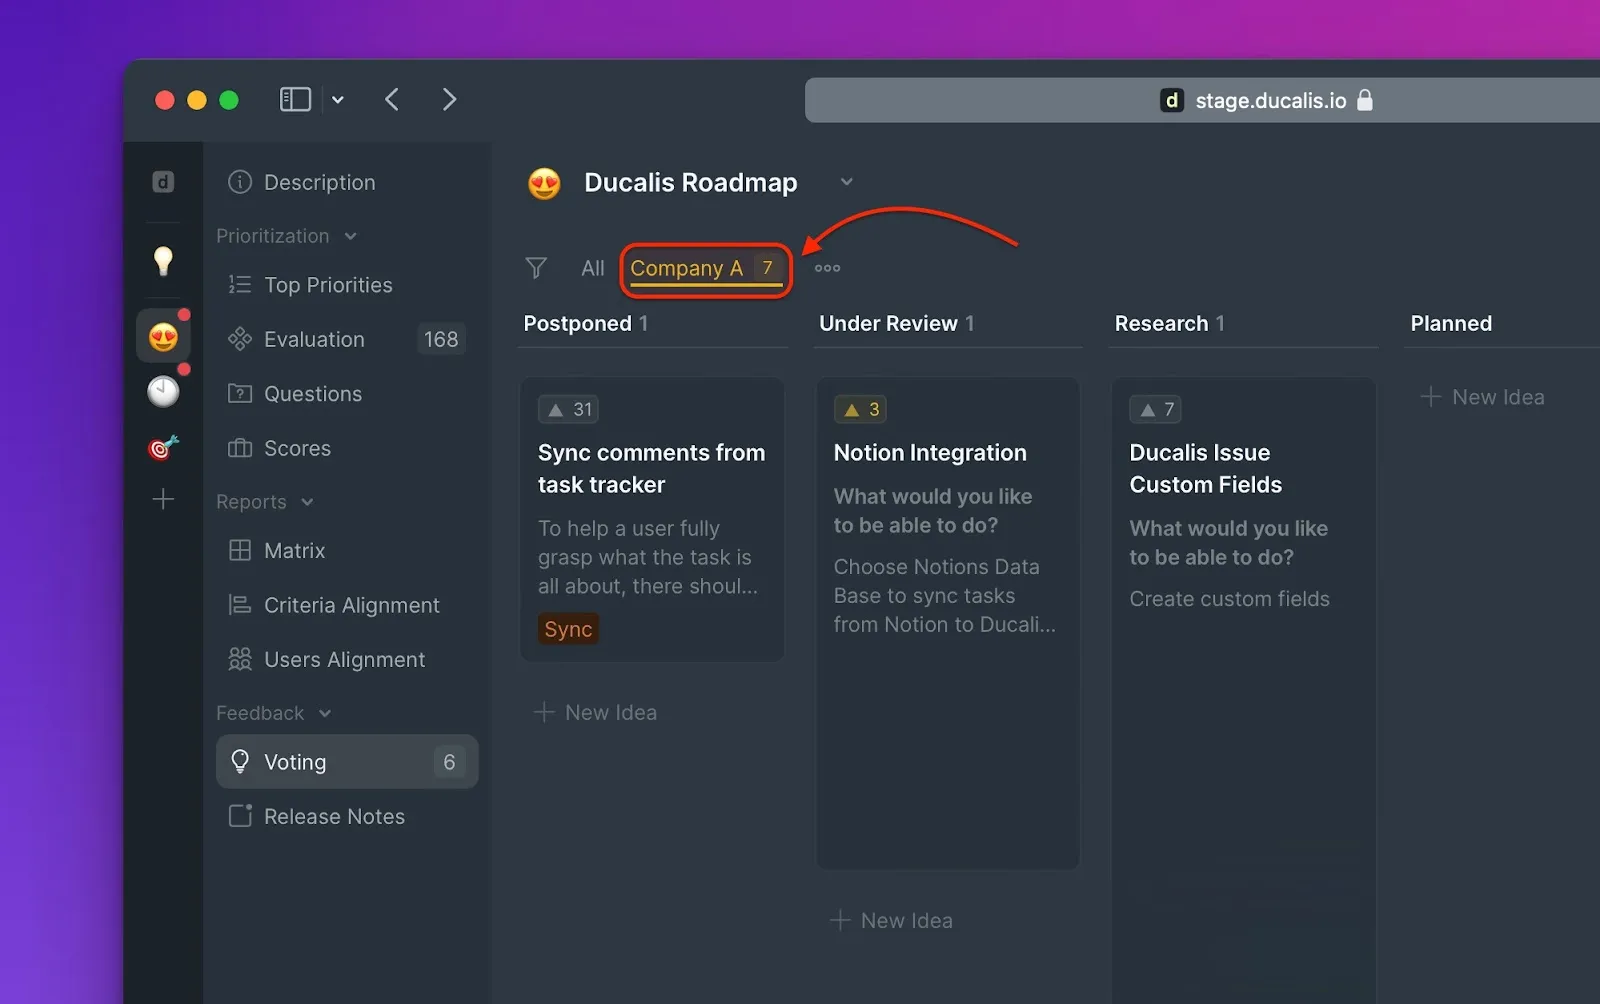The height and width of the screenshot is (1004, 1600).
Task: Add New Idea under Postponed column
Action: pyautogui.click(x=597, y=712)
